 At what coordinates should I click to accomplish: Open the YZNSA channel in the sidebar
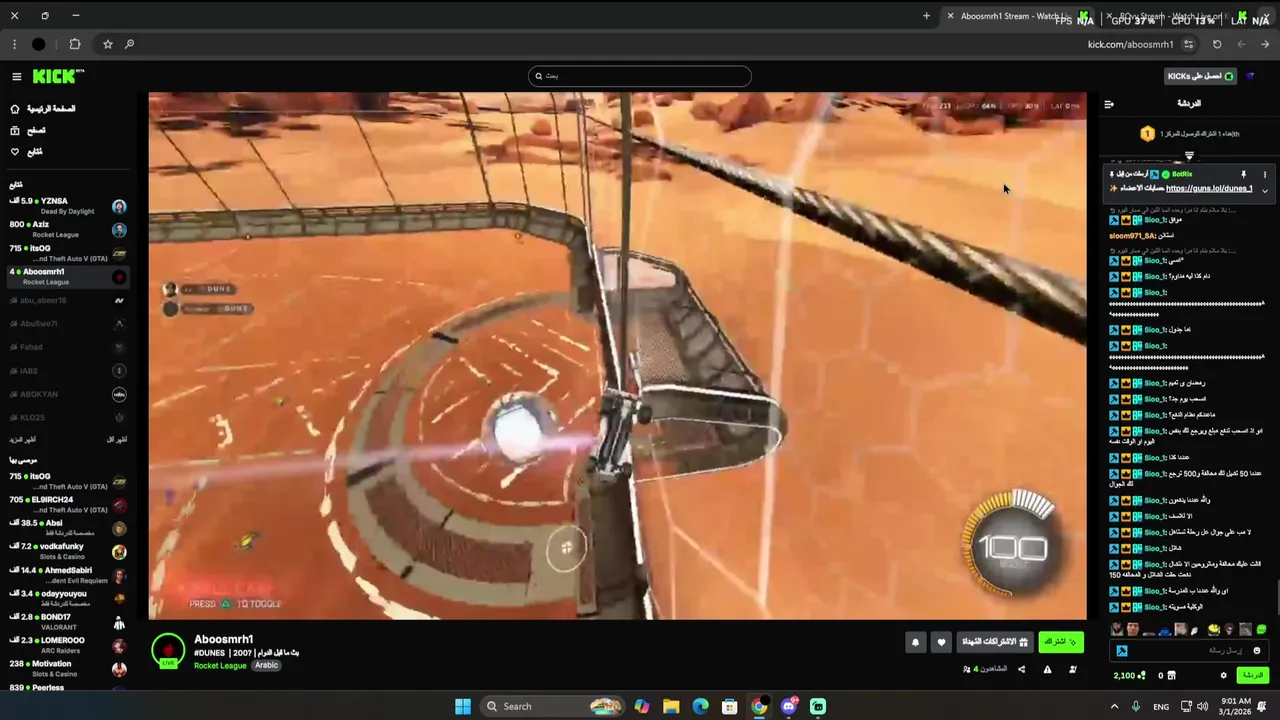pos(68,206)
